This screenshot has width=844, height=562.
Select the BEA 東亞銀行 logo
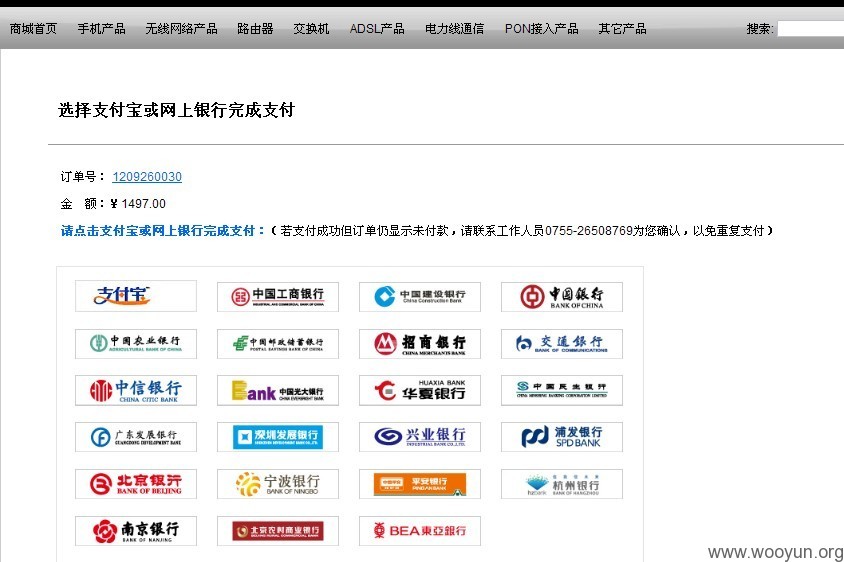[x=420, y=531]
